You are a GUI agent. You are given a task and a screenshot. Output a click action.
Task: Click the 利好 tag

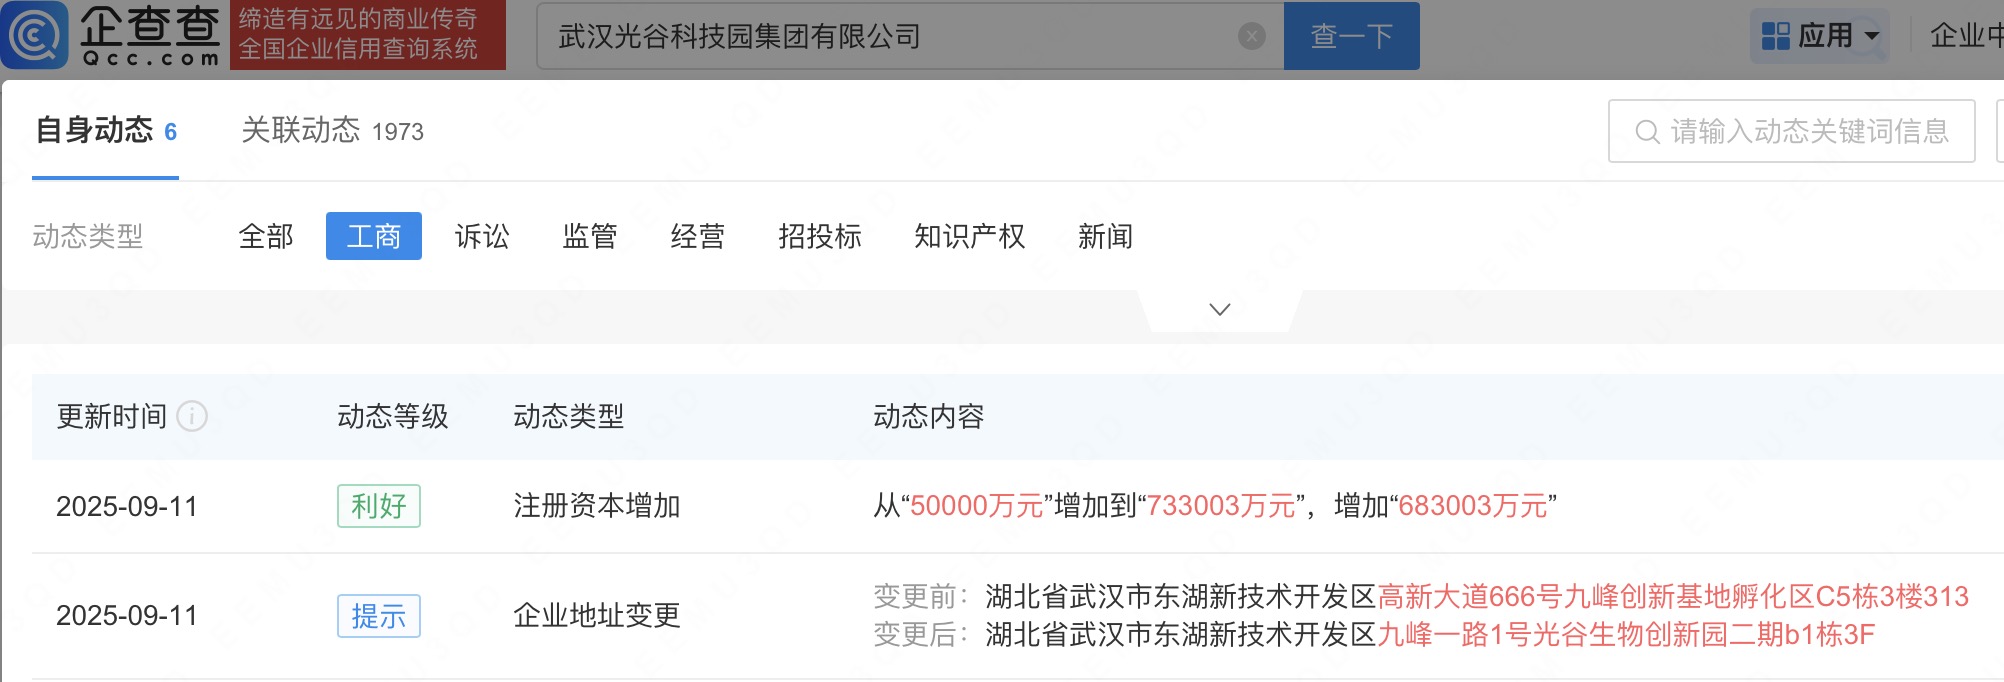tap(379, 506)
